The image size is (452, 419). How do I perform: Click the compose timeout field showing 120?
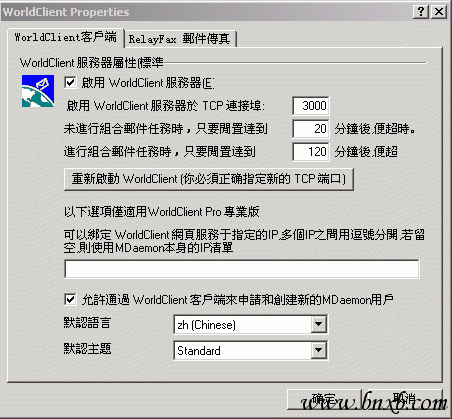point(311,152)
